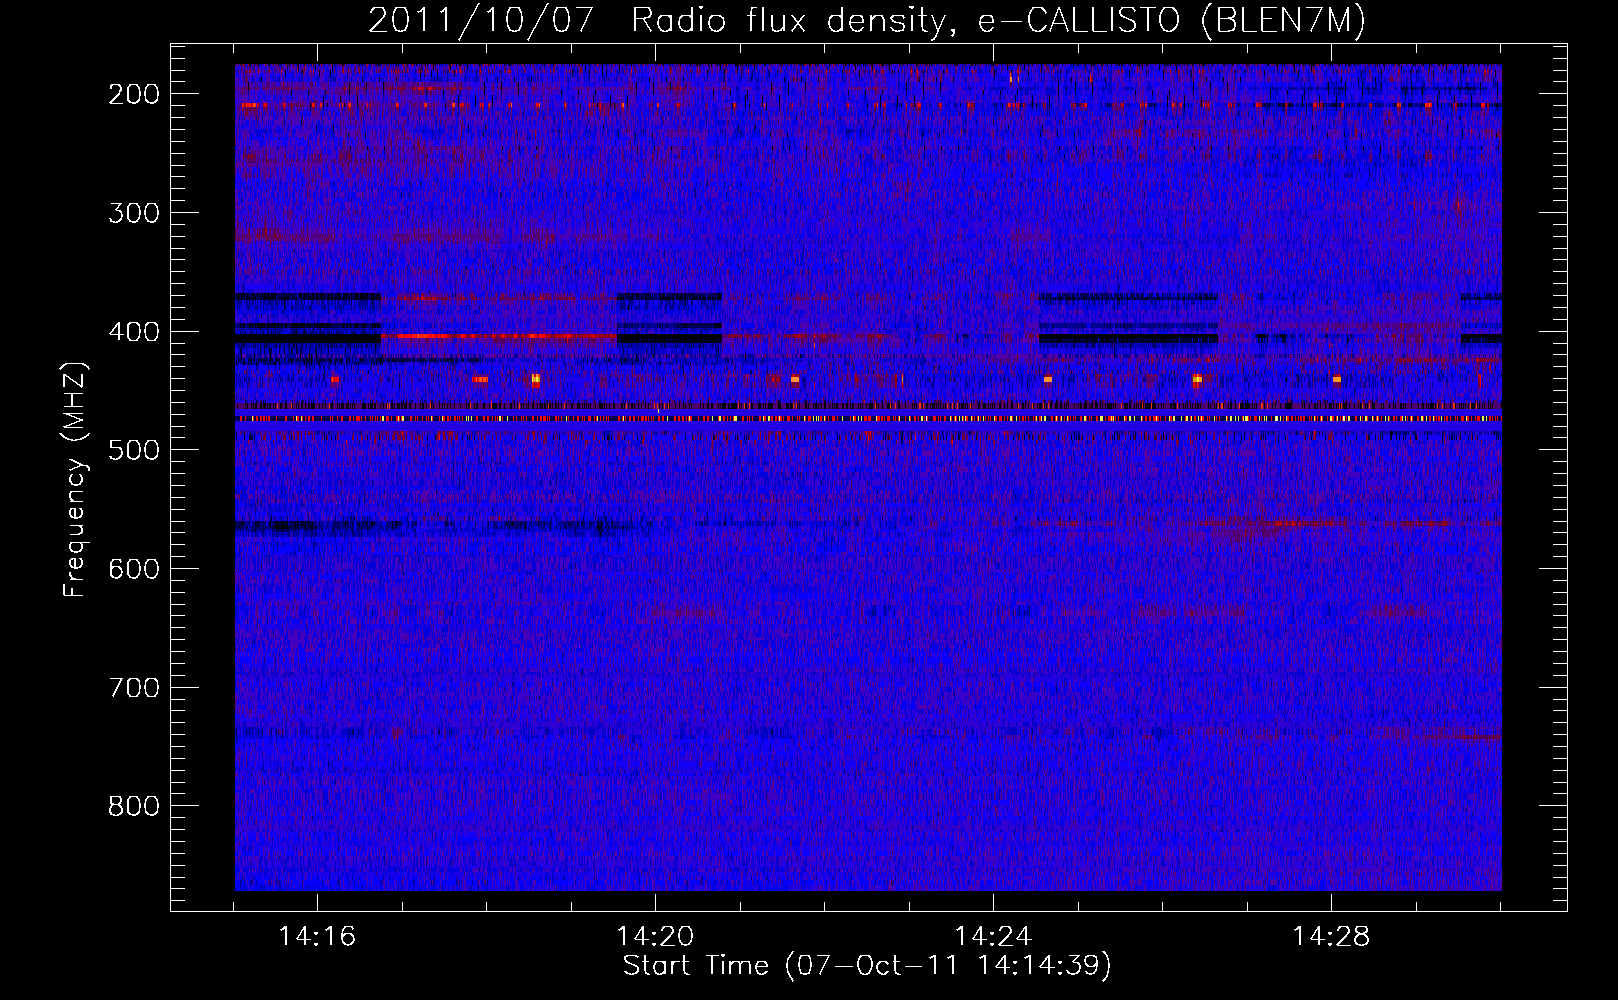
Task: Click the 700 frequency tick label
Action: 134,688
